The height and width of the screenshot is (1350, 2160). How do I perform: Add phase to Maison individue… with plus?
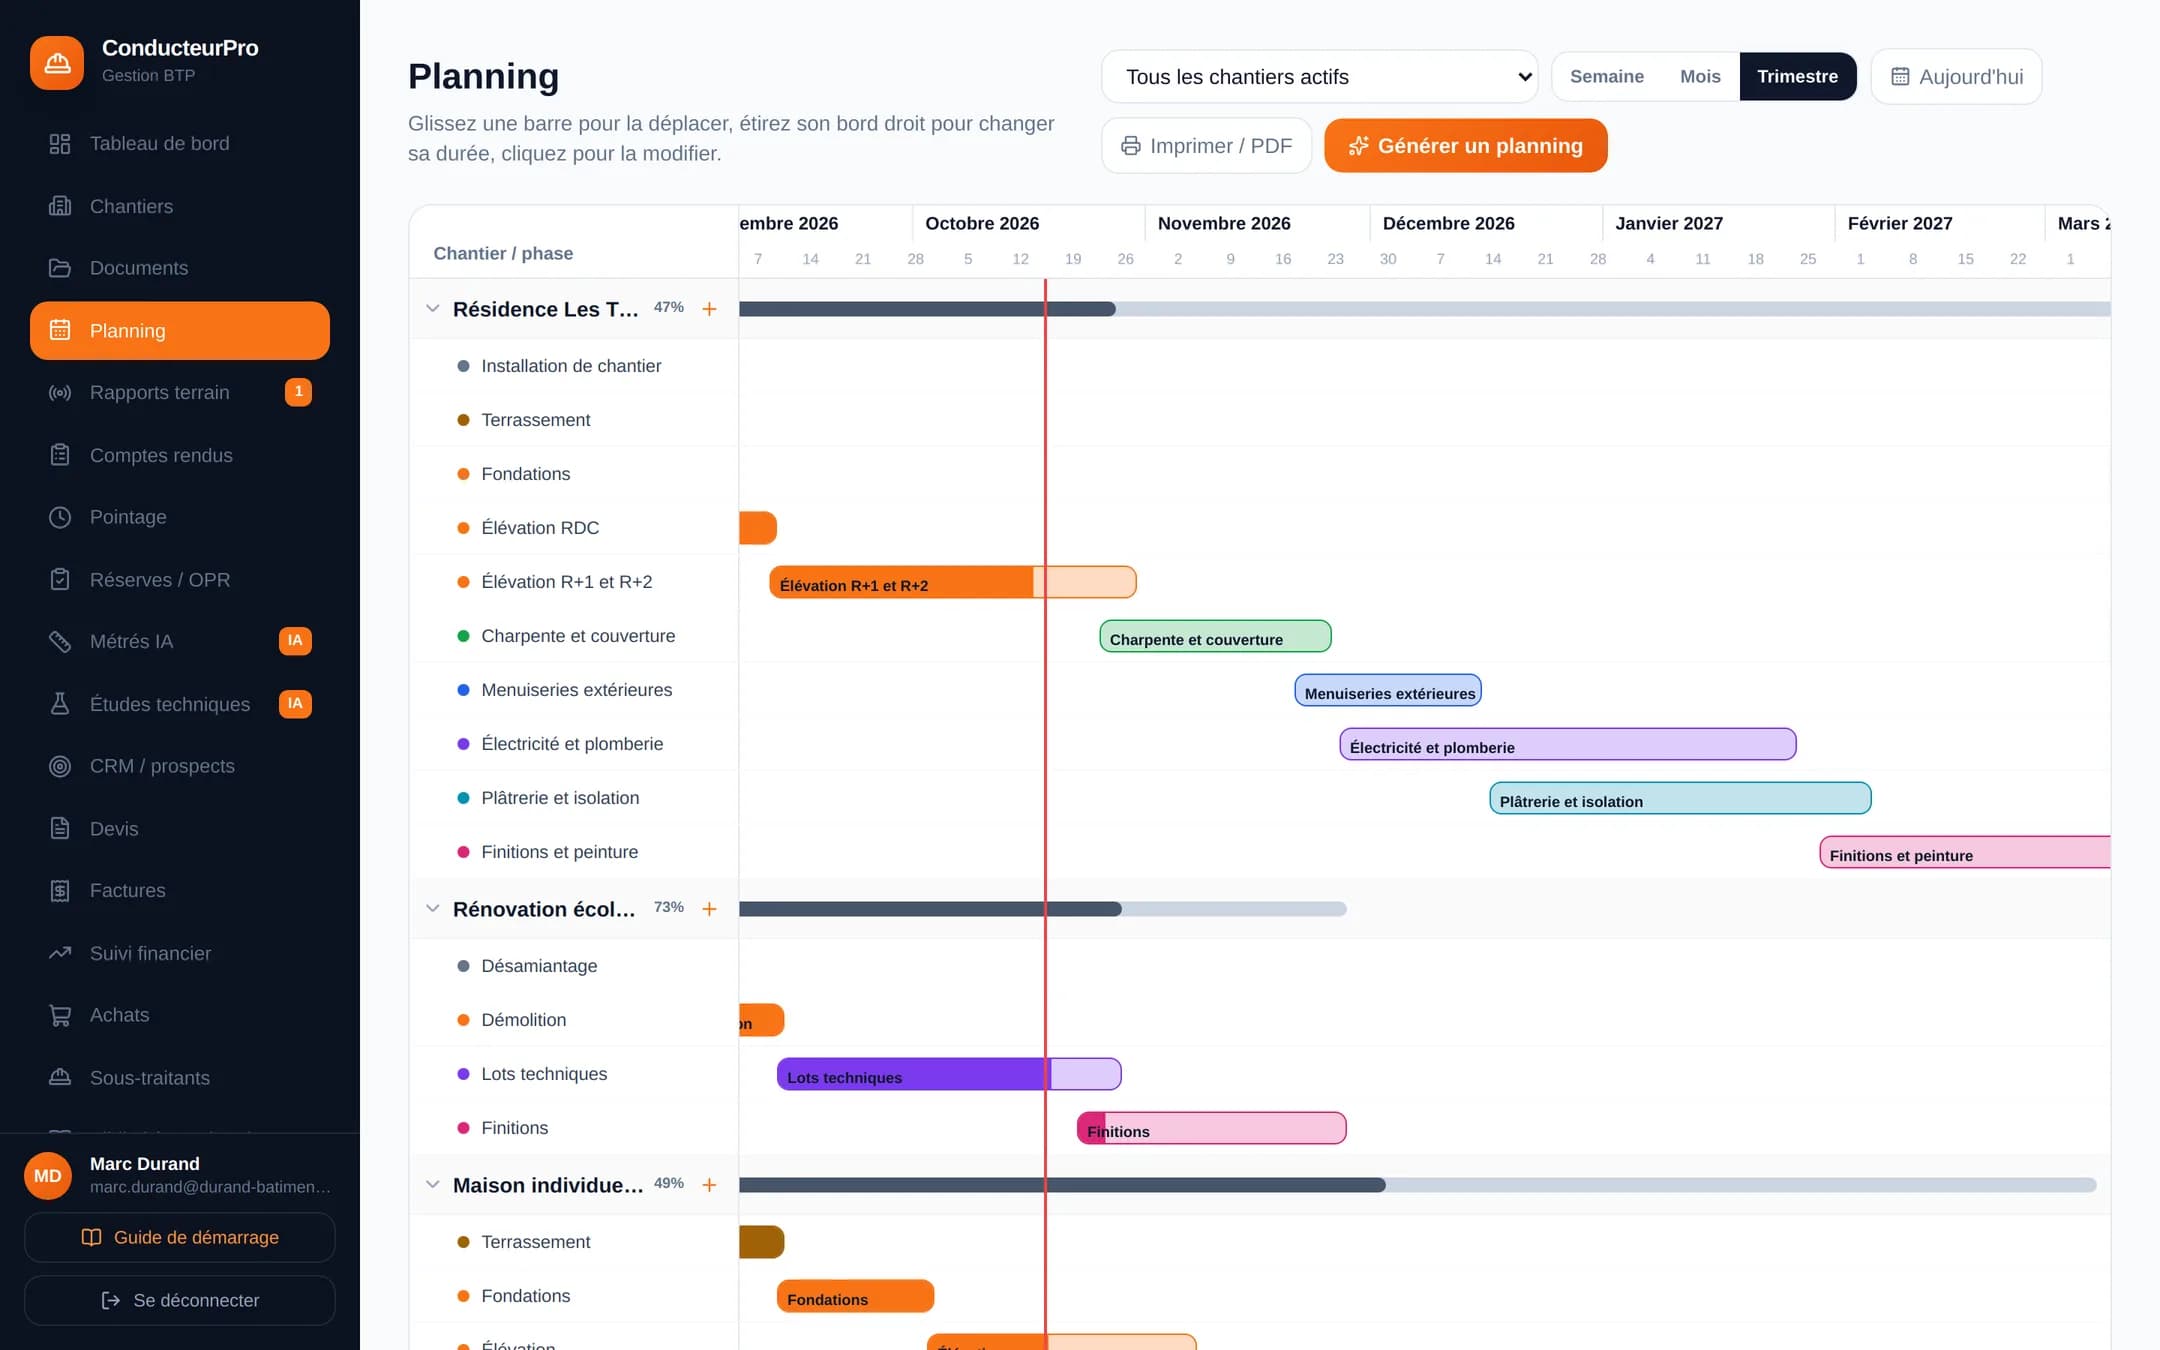[709, 1185]
